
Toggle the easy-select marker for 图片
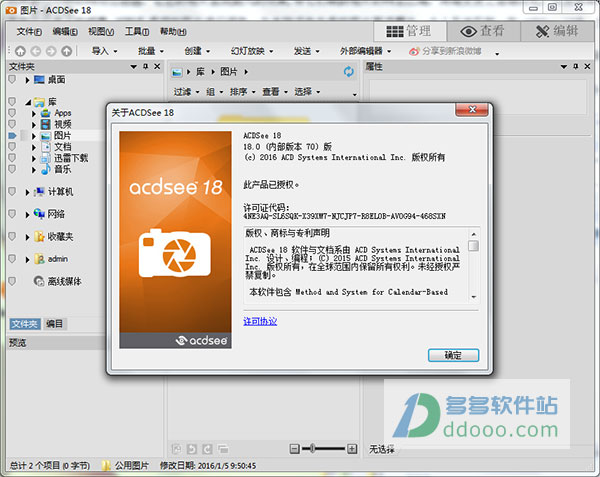coord(12,135)
